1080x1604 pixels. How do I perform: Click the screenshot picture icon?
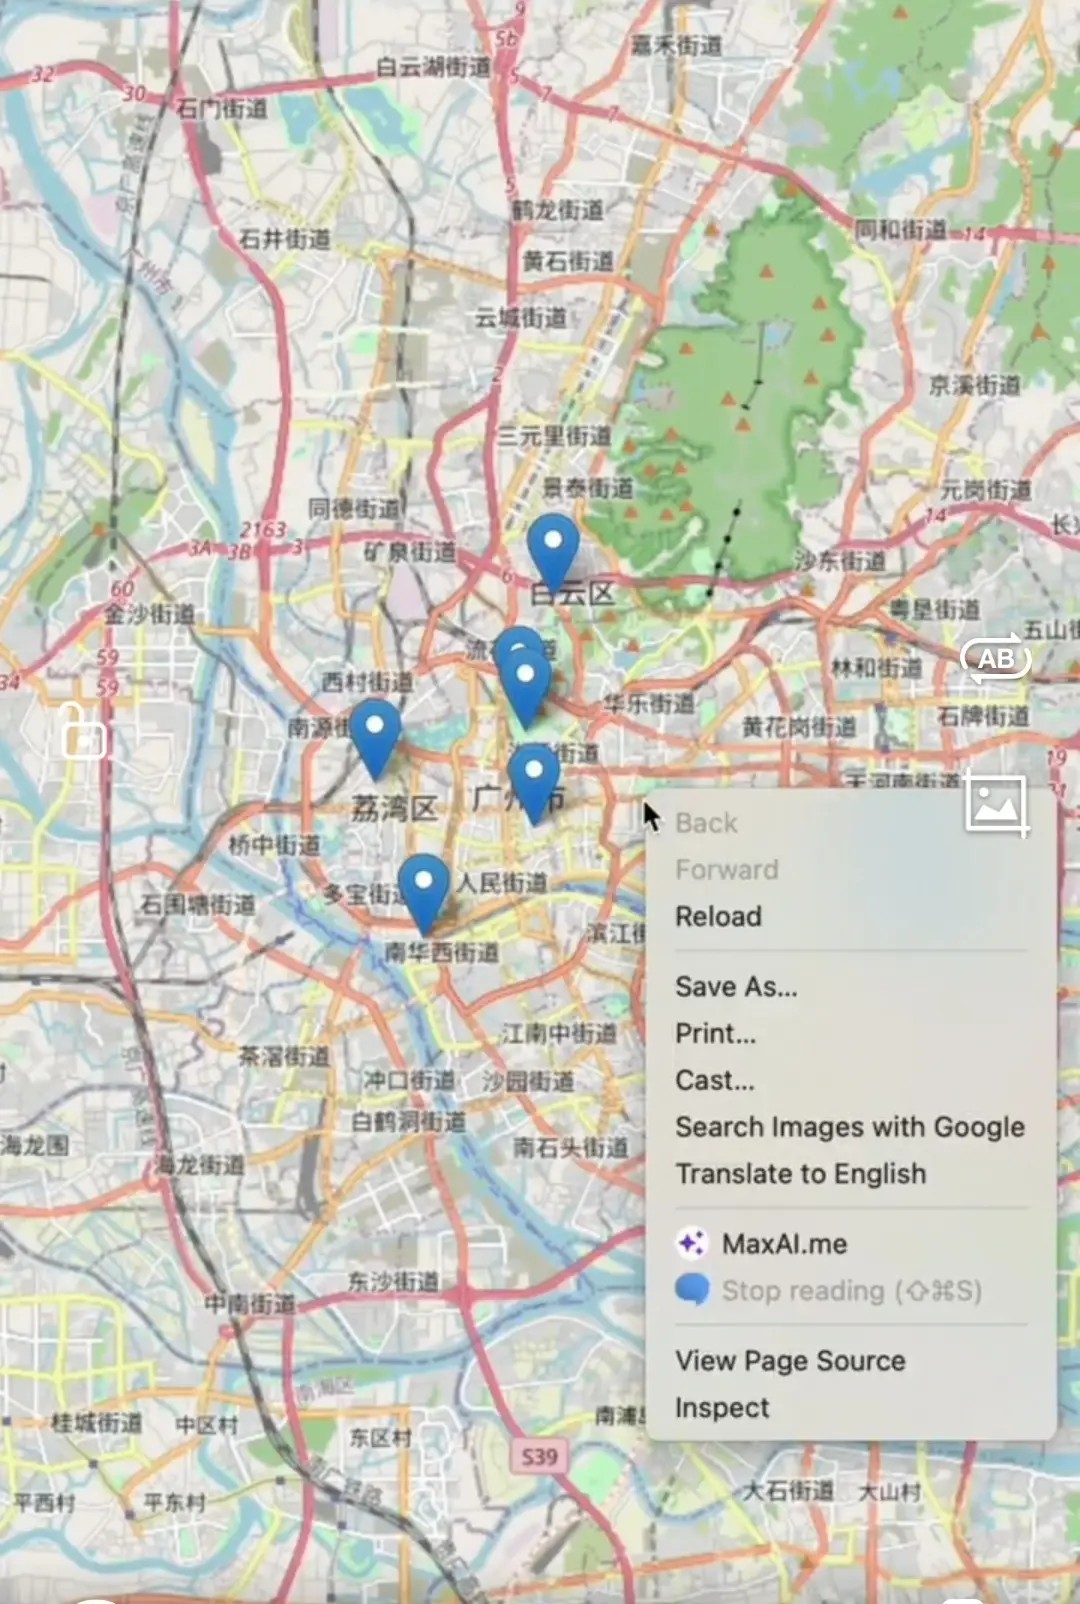(996, 804)
